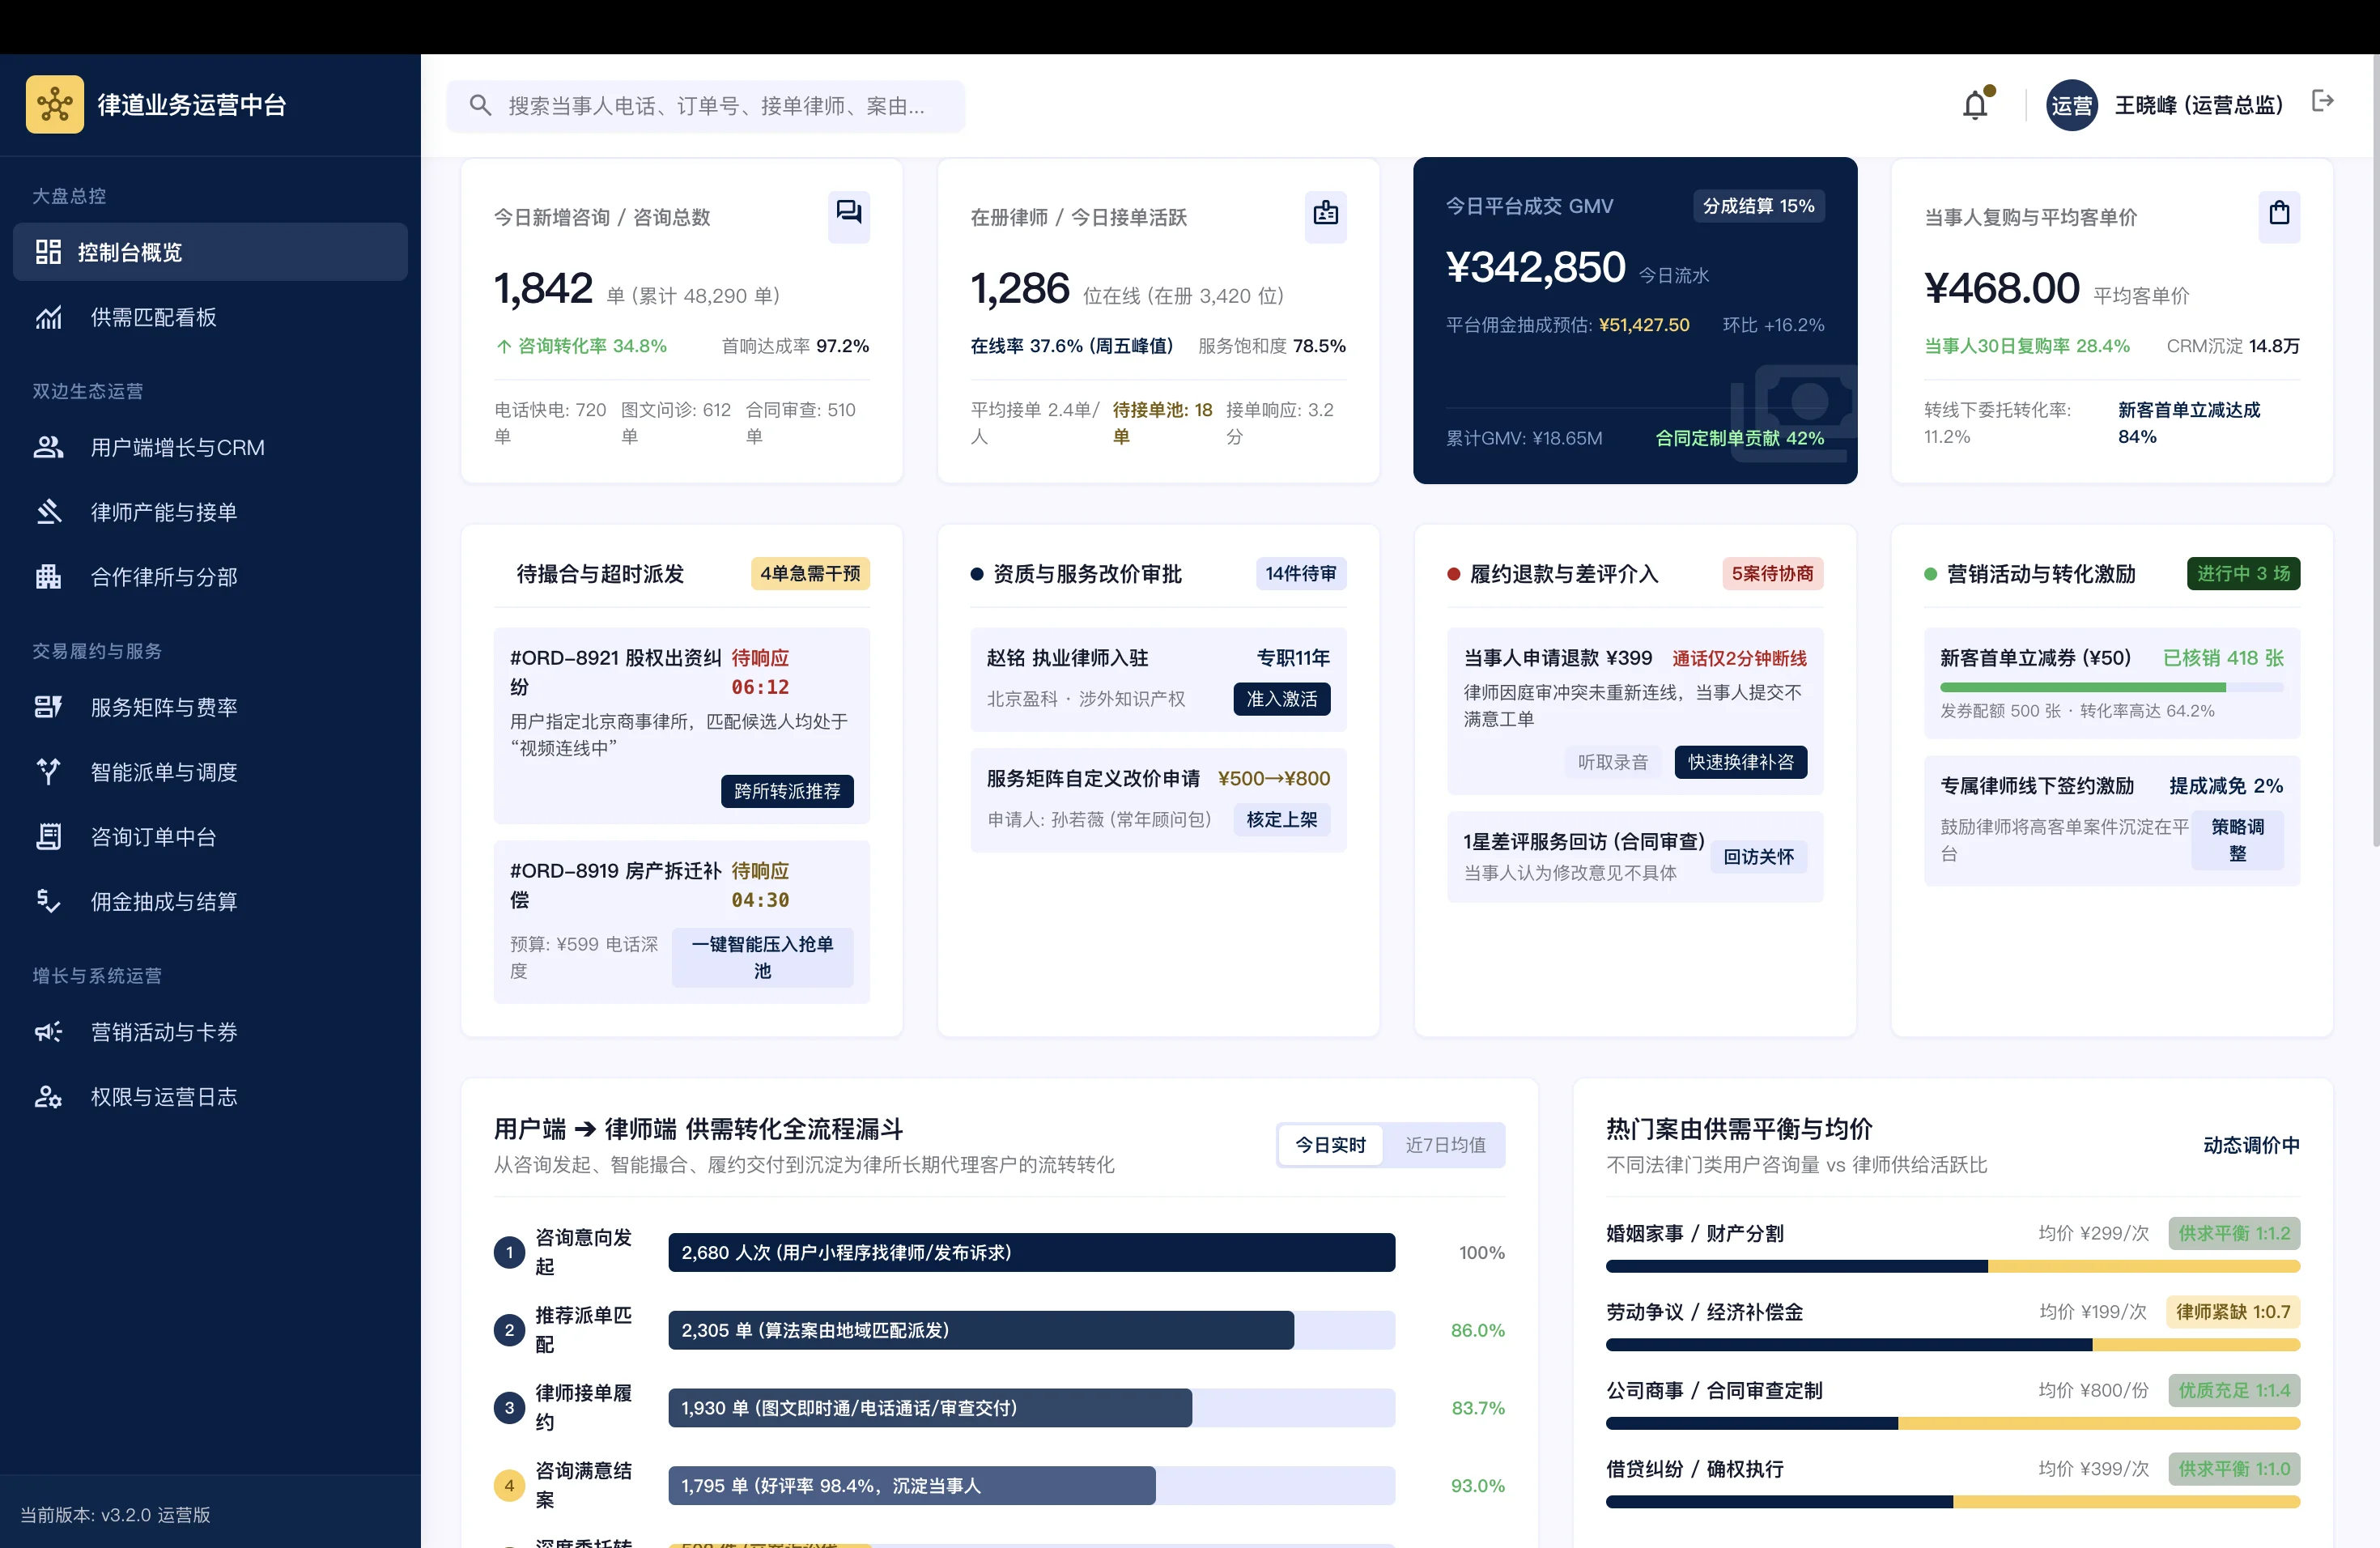Viewport: 2380px width, 1548px height.
Task: Click the 律师紧缺 1:0.7 tag
Action: click(2233, 1312)
